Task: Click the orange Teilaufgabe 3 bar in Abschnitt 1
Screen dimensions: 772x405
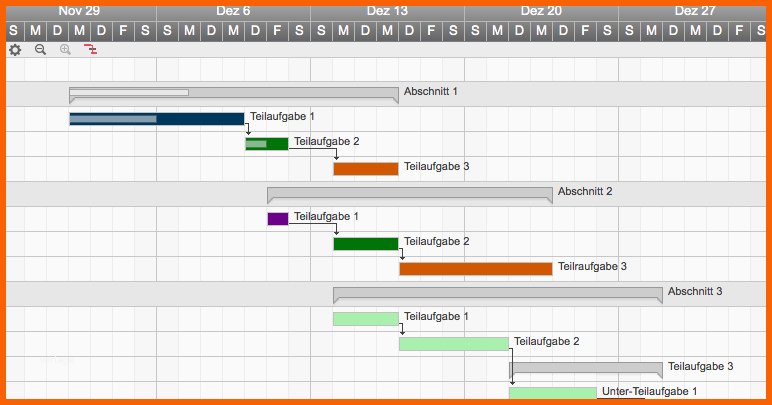Action: (x=365, y=168)
